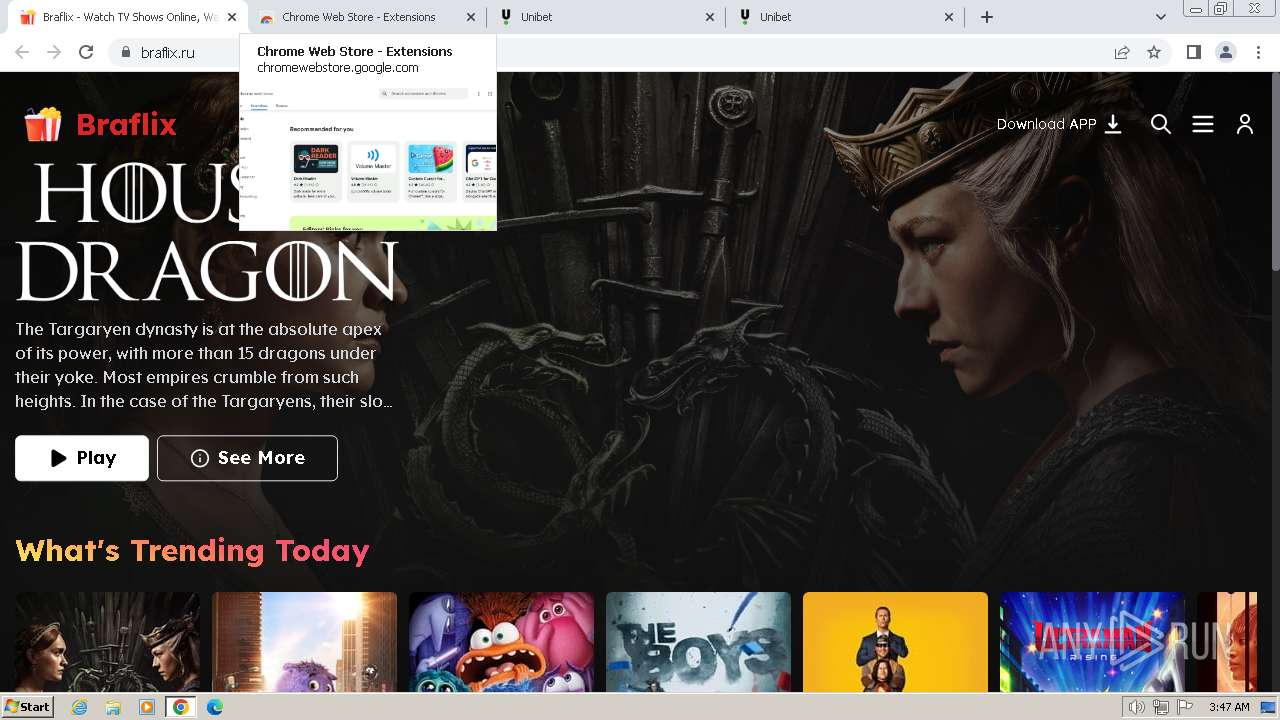This screenshot has width=1280, height=720.
Task: Click the braflix.ru address bar
Action: pyautogui.click(x=600, y=52)
